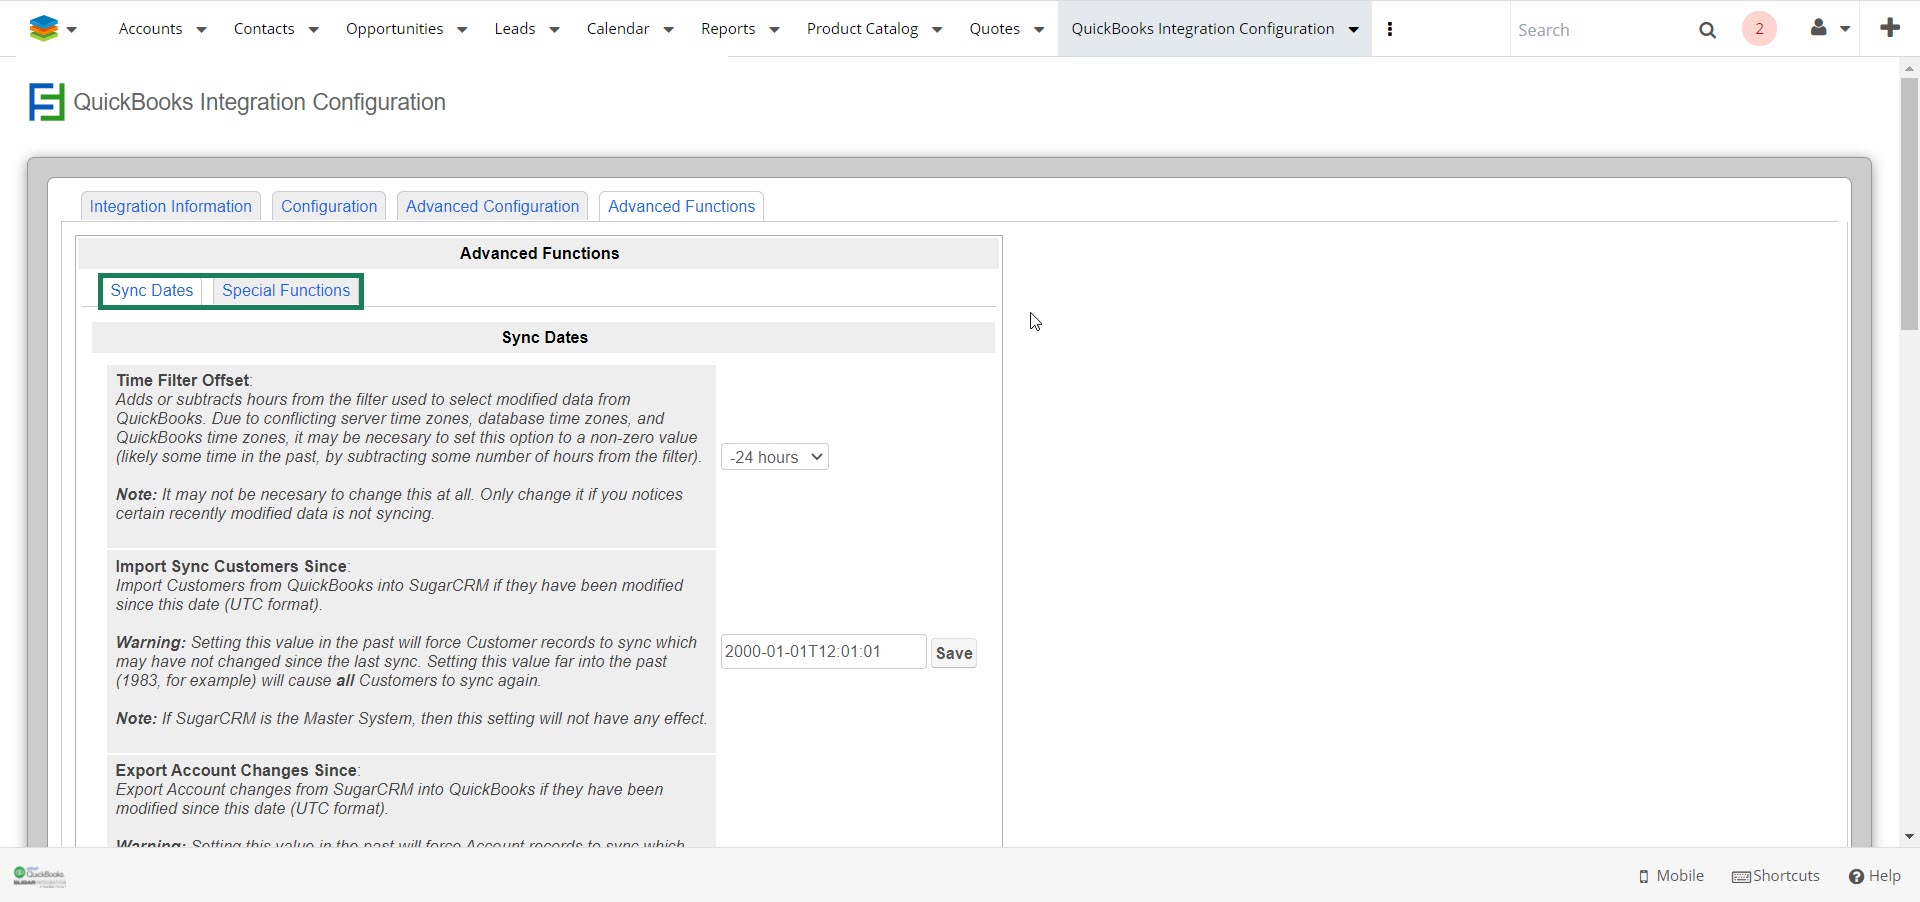Viewport: 1920px width, 902px height.
Task: Open the user profile icon menu
Action: point(1819,28)
